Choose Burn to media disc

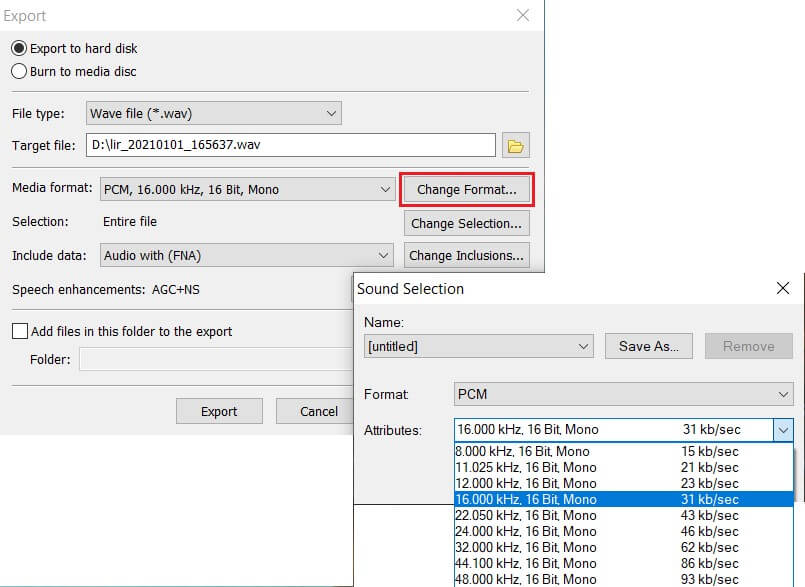(x=19, y=71)
